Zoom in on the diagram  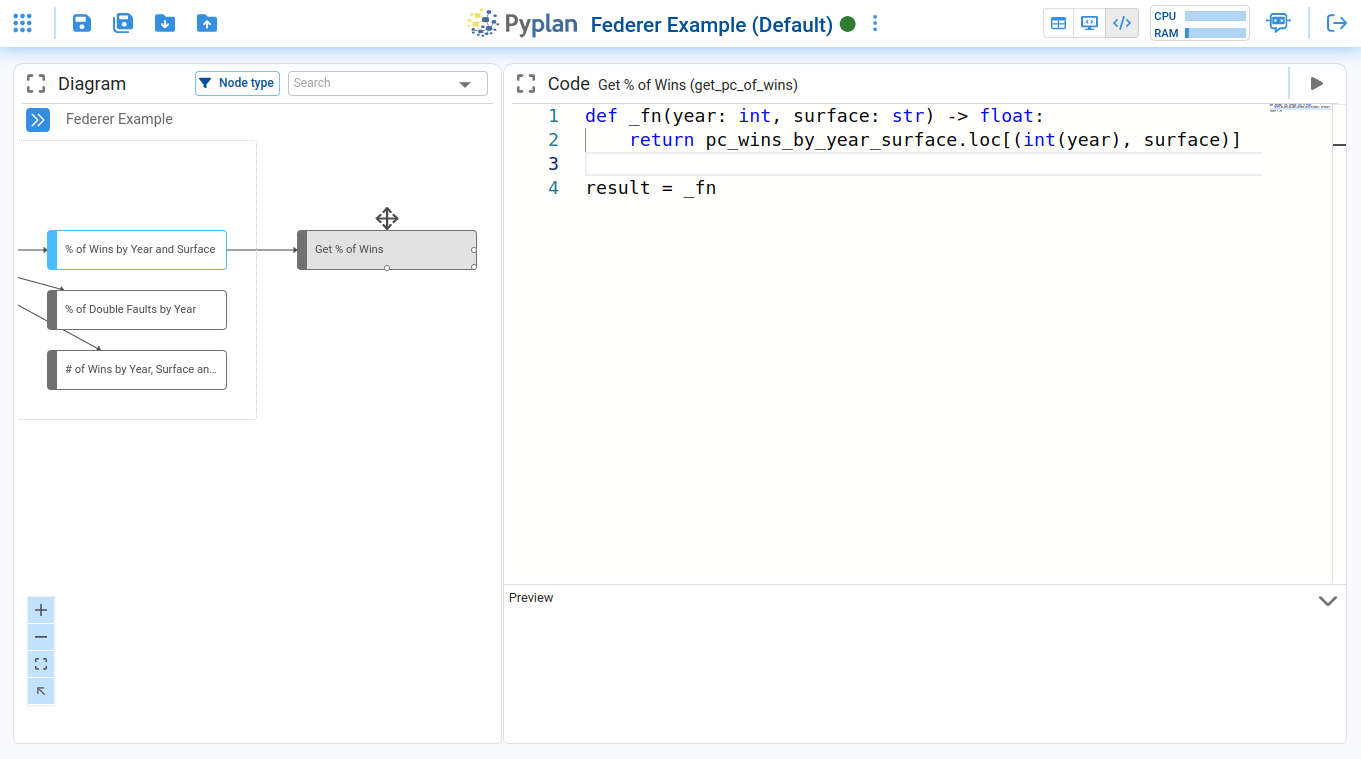(41, 609)
